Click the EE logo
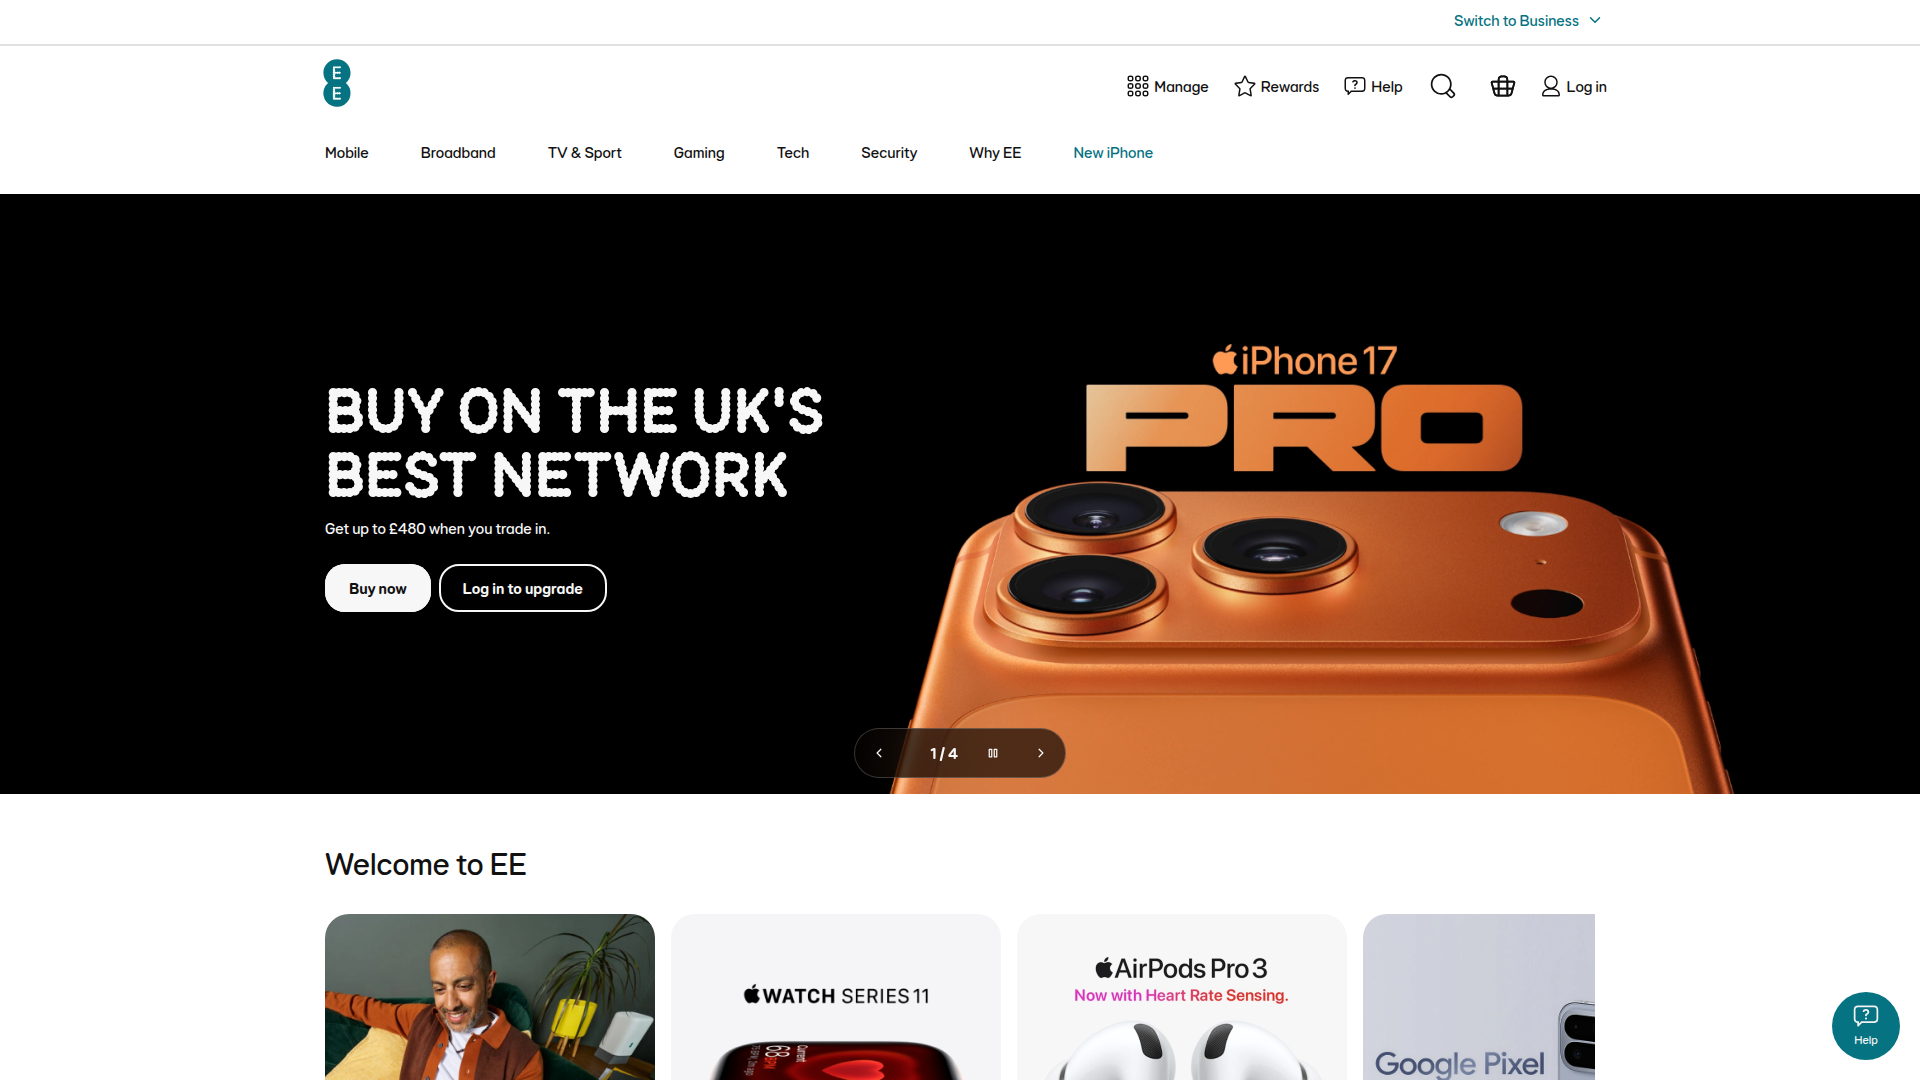Screen dimensions: 1920x1080 click(x=337, y=83)
